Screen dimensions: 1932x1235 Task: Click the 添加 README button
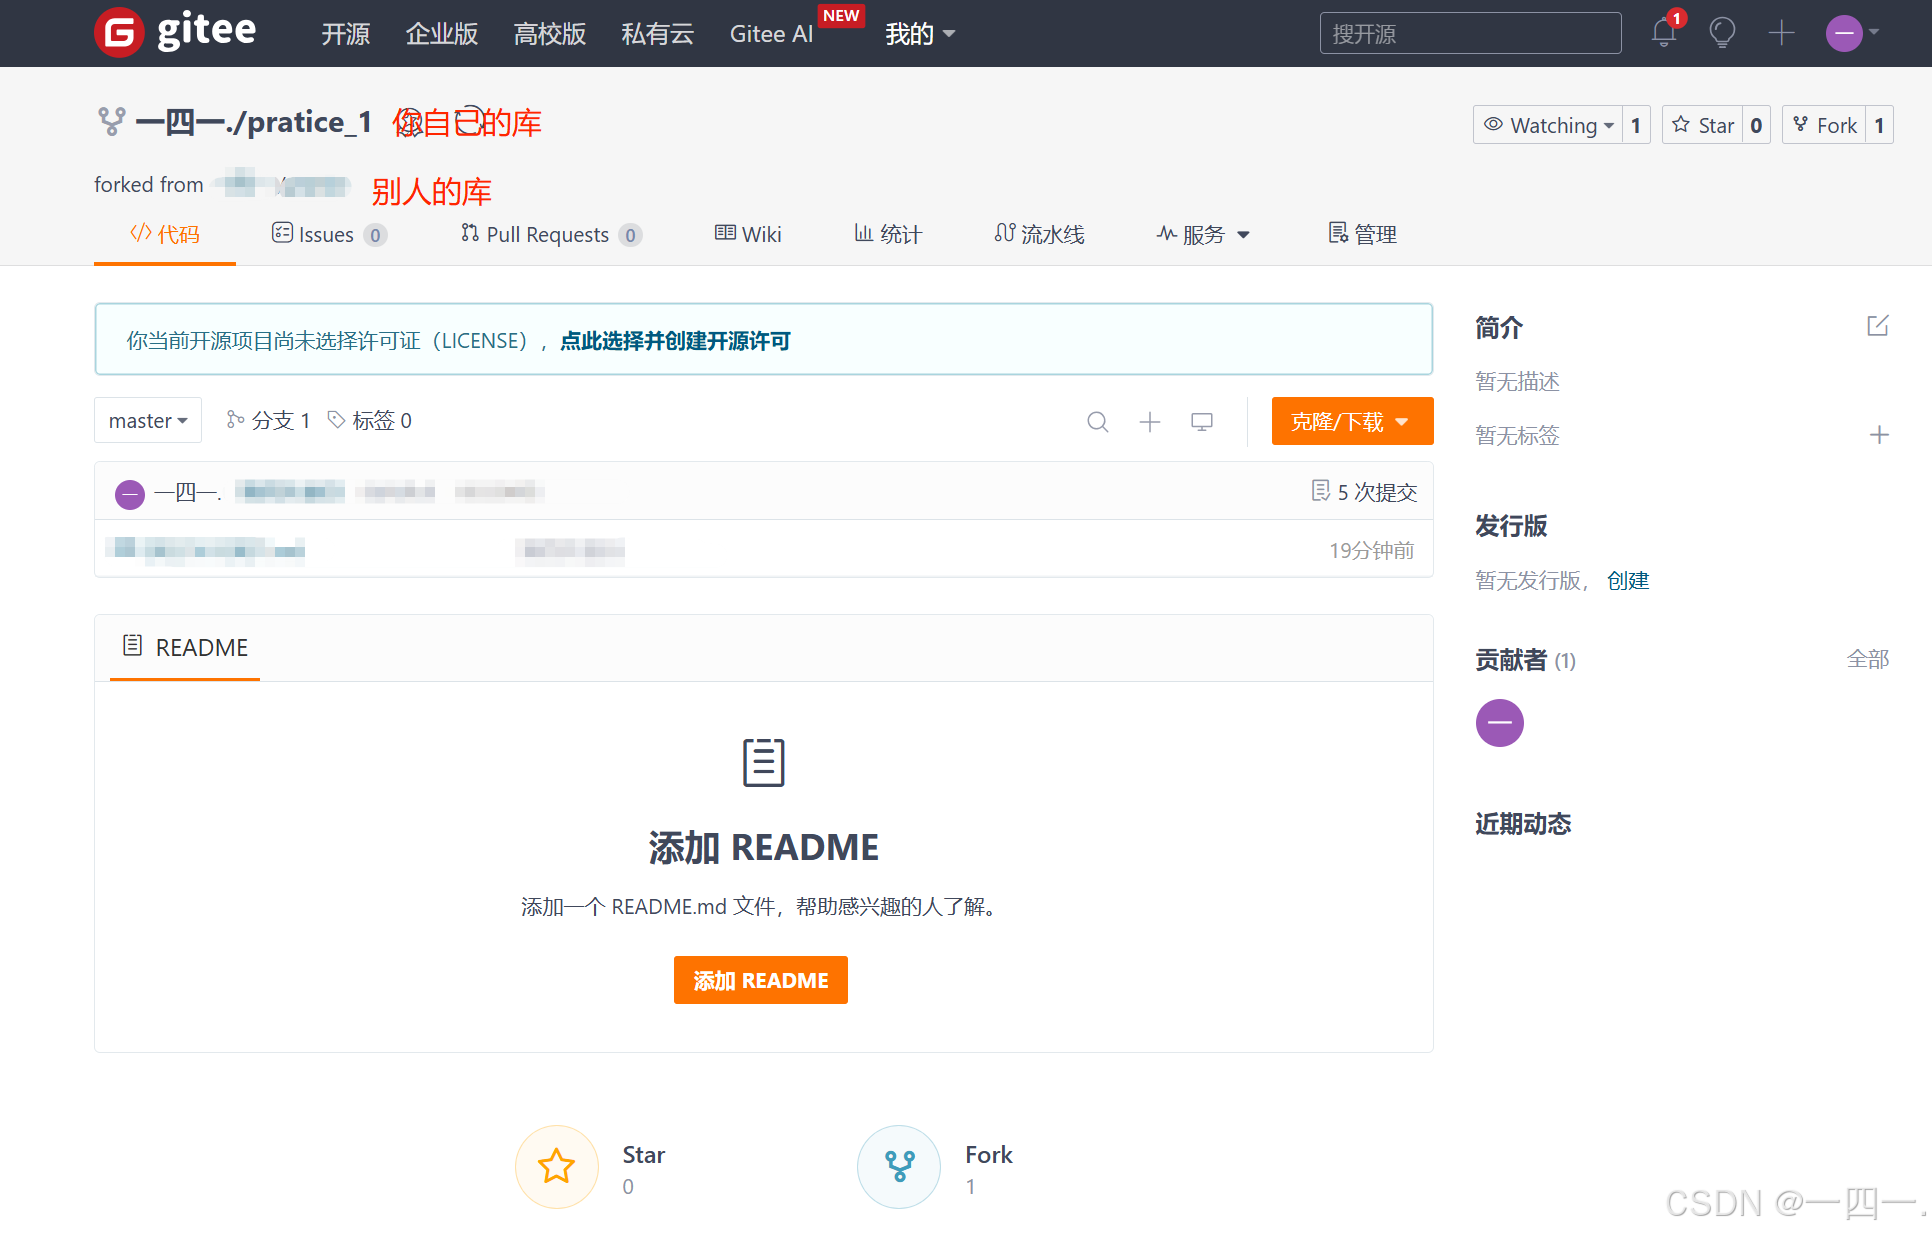[760, 980]
